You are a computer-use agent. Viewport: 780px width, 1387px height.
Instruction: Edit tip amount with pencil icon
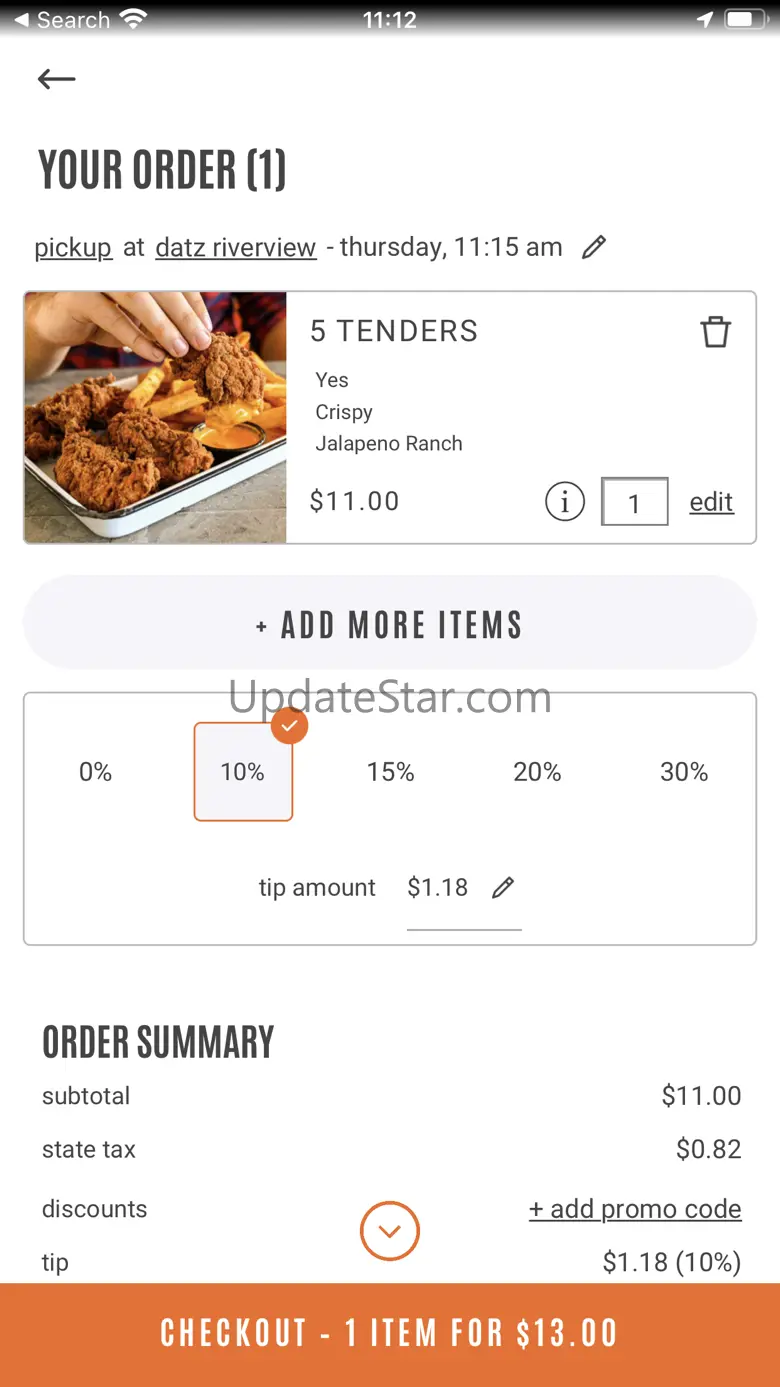(x=503, y=887)
